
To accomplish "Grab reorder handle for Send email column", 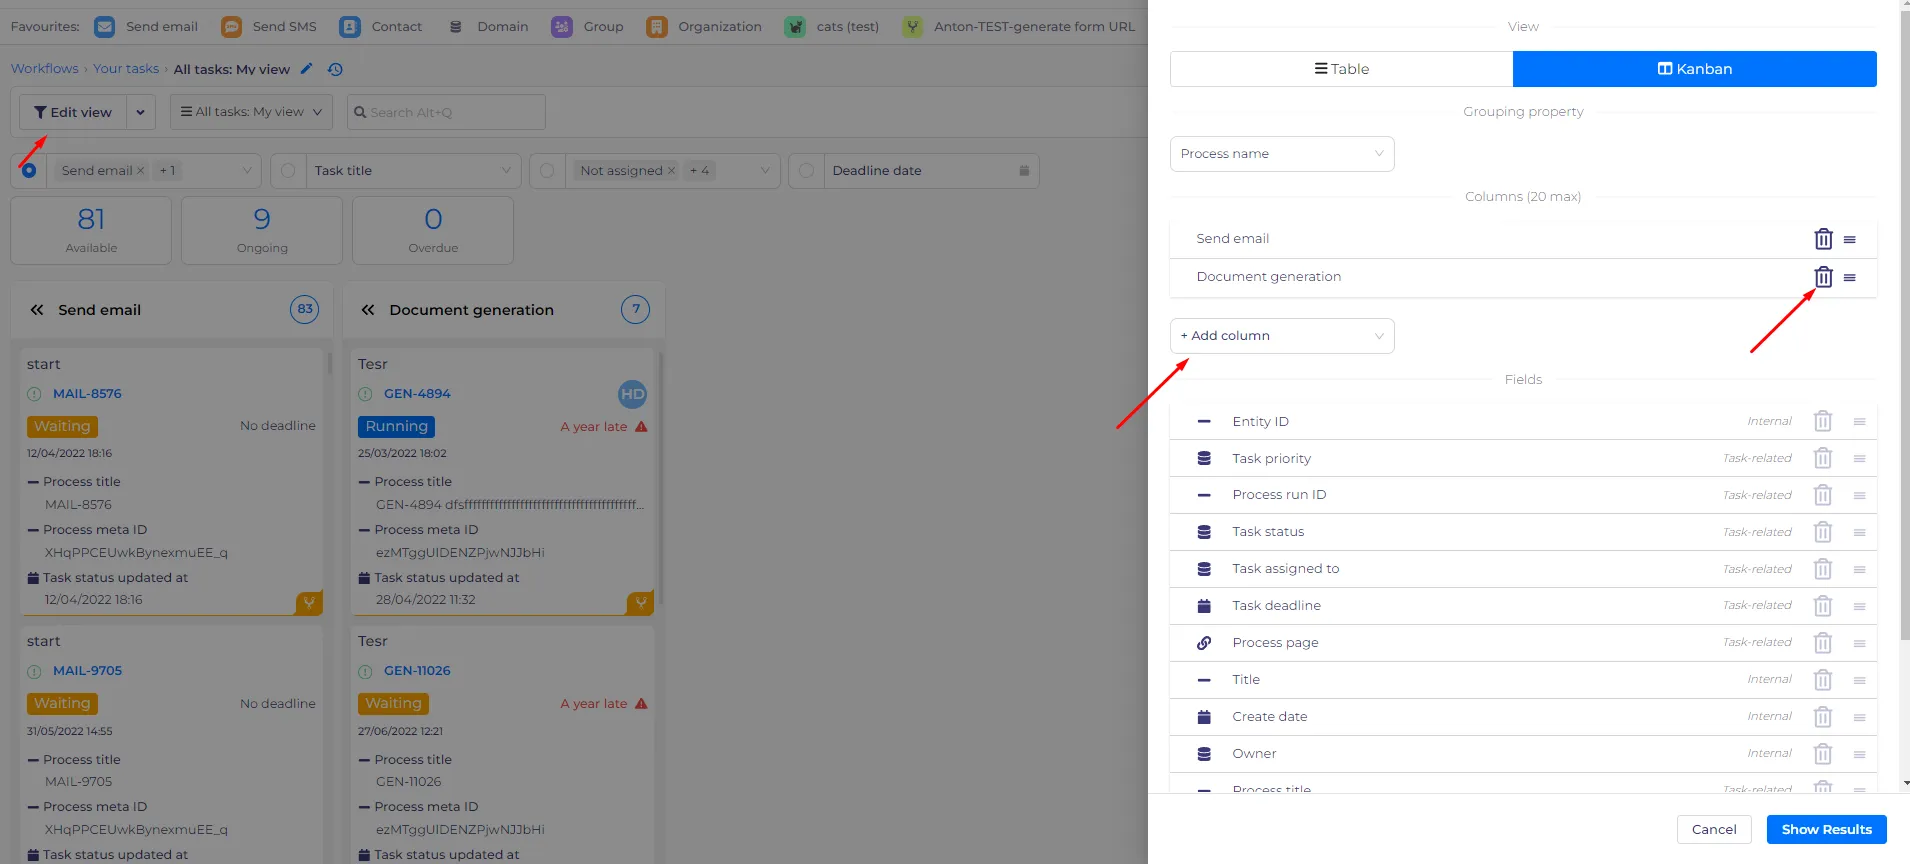I will pyautogui.click(x=1850, y=240).
